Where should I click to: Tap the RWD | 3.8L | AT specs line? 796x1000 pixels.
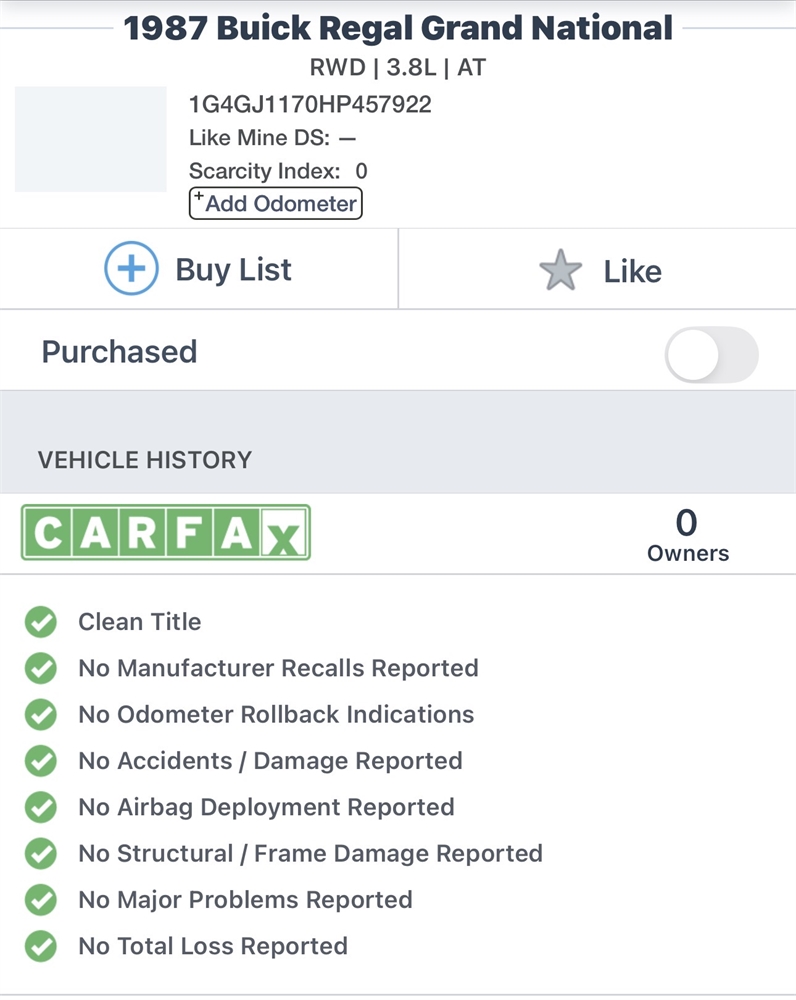tap(398, 67)
